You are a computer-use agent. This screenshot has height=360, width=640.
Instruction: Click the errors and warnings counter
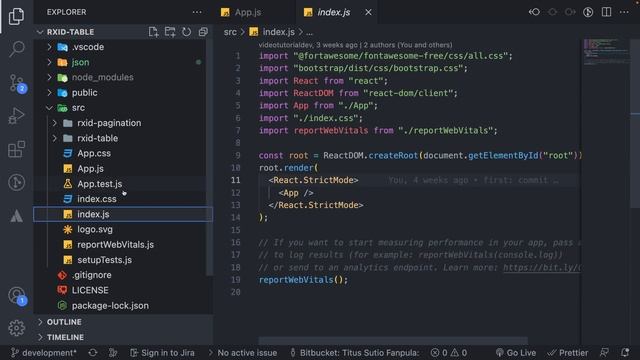(x=449, y=353)
